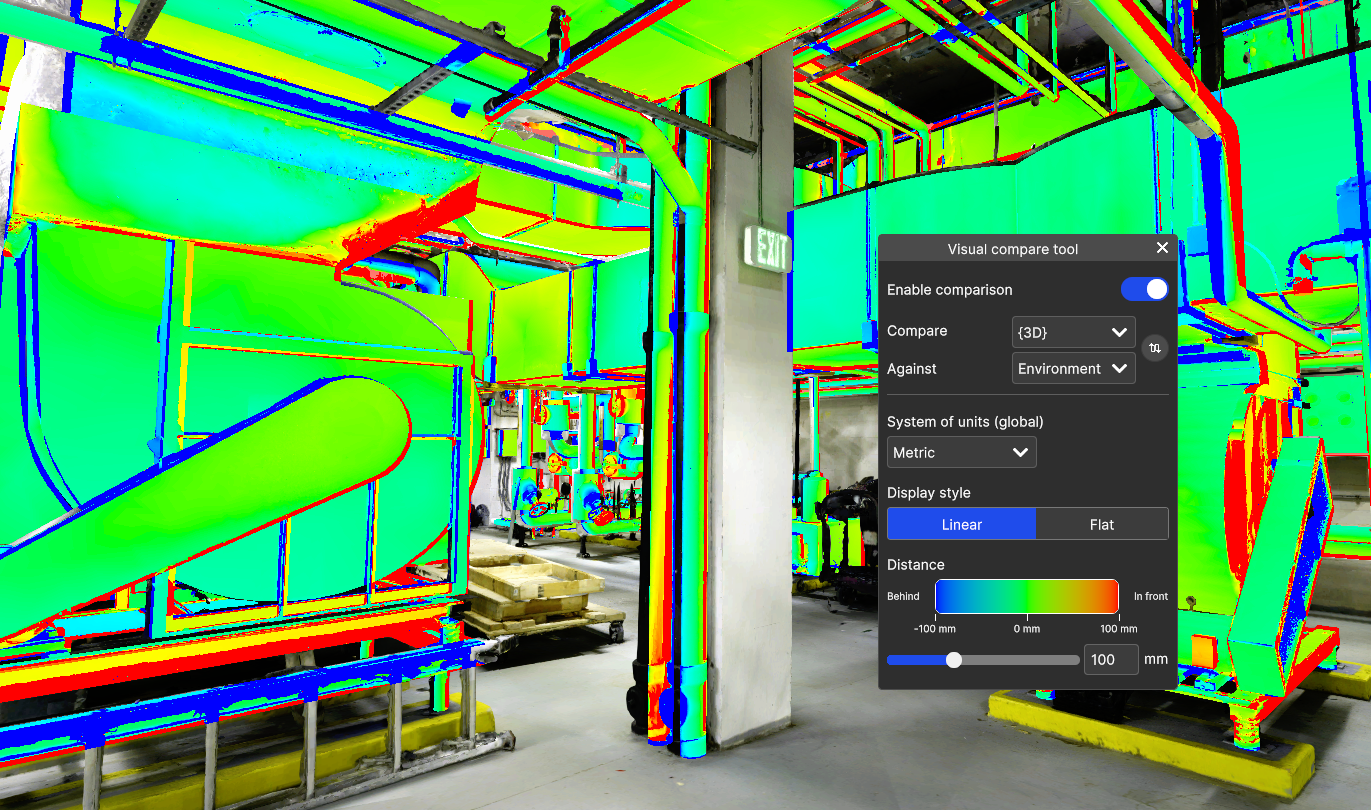
Task: Click the swap compare/against icon
Action: [1155, 348]
